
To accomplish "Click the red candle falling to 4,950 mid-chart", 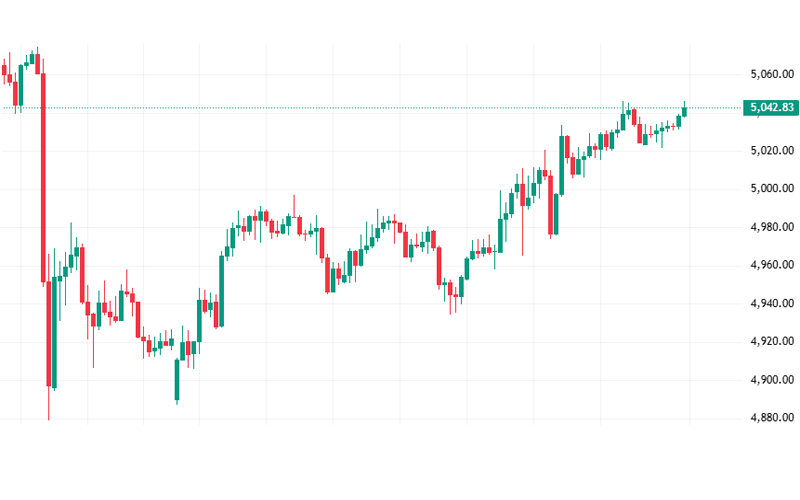I will click(x=439, y=265).
